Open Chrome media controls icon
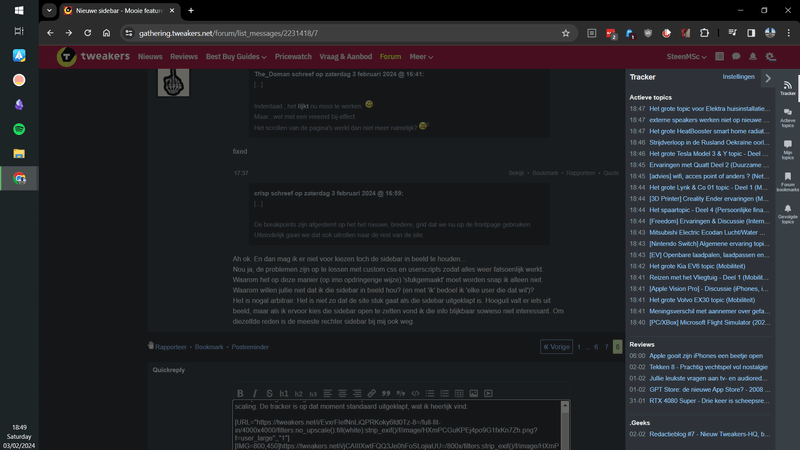The height and width of the screenshot is (450, 800). (732, 33)
